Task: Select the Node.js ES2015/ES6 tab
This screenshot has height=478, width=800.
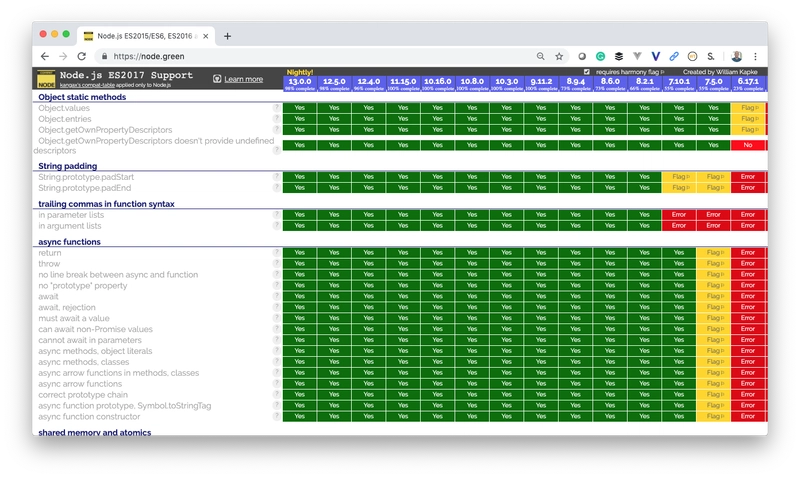Action: pos(140,35)
